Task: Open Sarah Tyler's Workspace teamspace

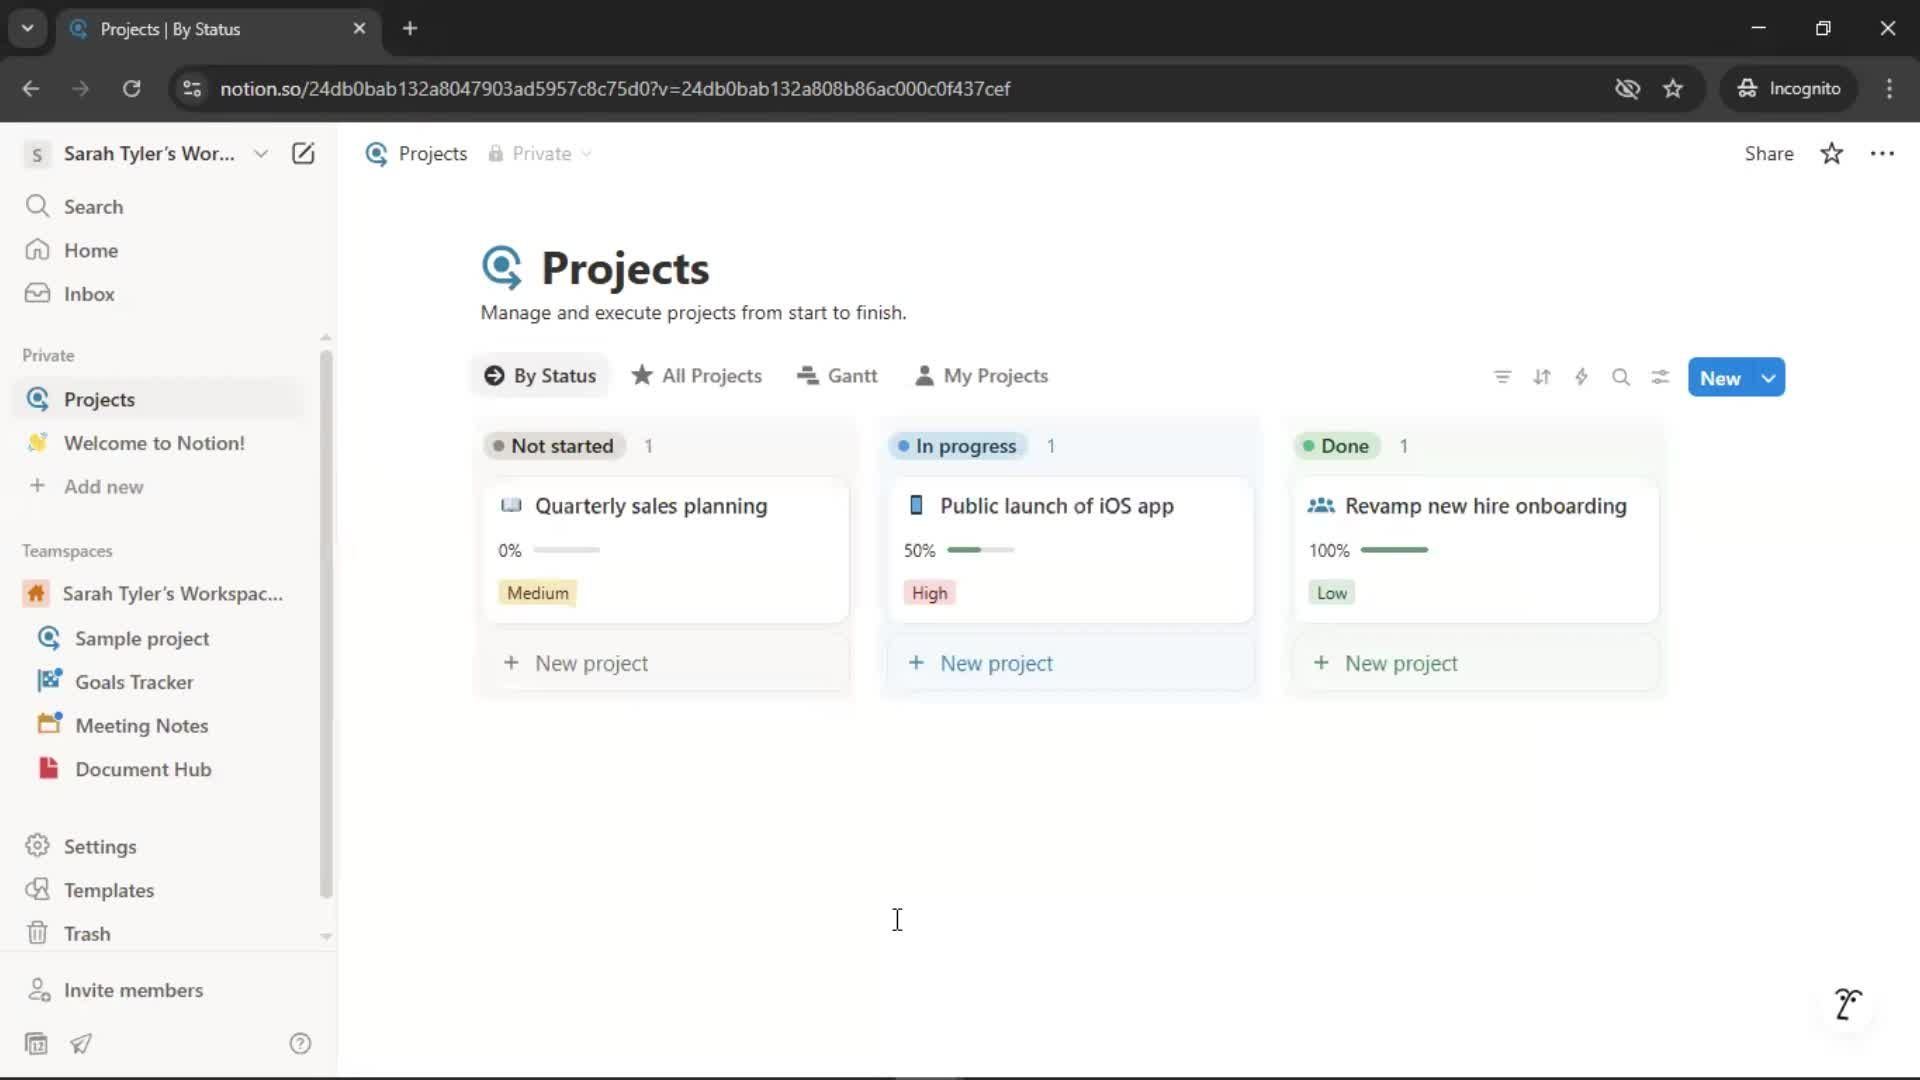Action: (160, 593)
